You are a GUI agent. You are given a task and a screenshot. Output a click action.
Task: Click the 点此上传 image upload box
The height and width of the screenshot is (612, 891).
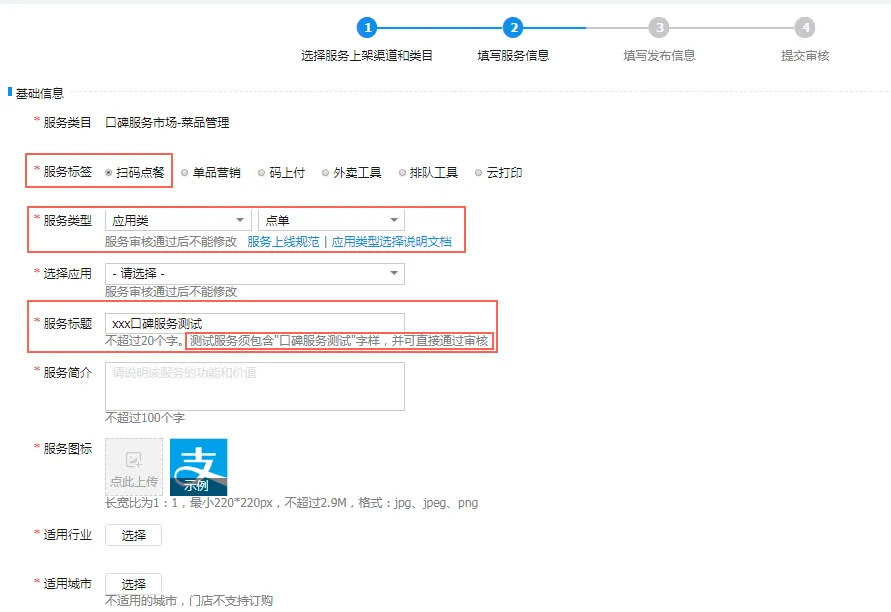(134, 467)
